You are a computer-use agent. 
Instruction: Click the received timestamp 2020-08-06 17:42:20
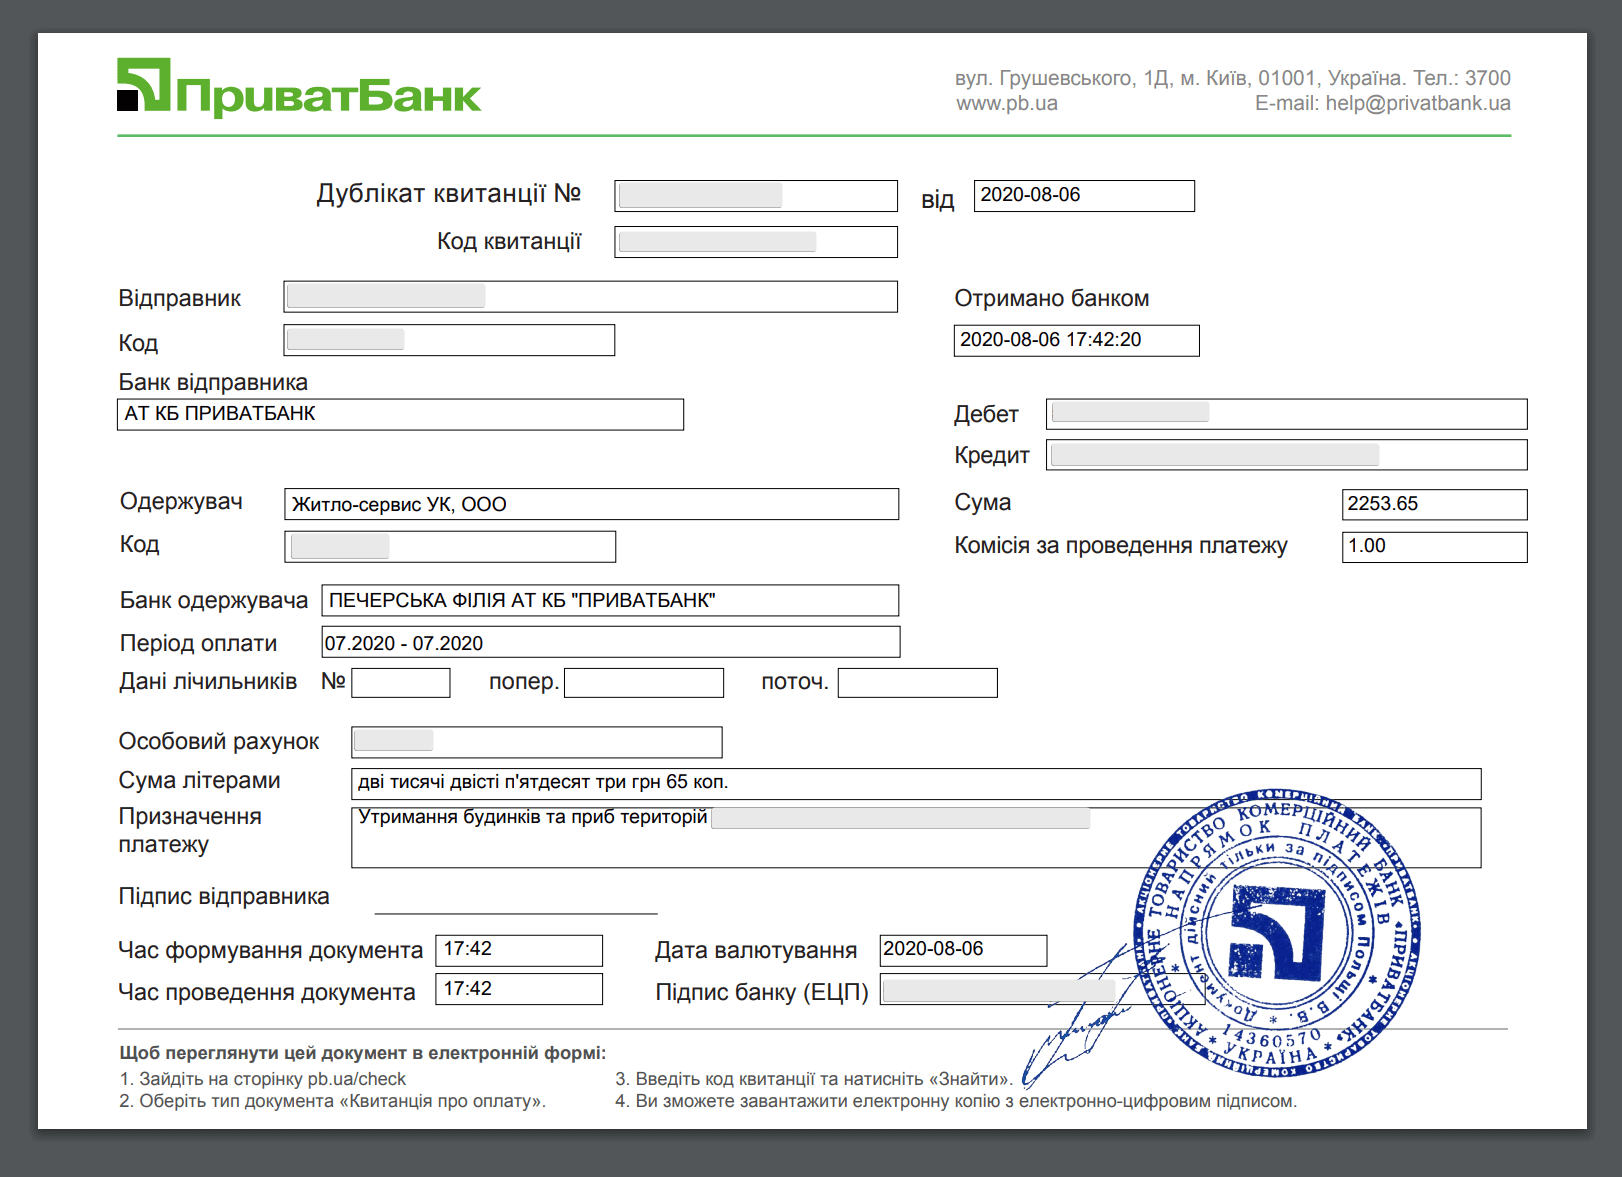pos(1076,340)
